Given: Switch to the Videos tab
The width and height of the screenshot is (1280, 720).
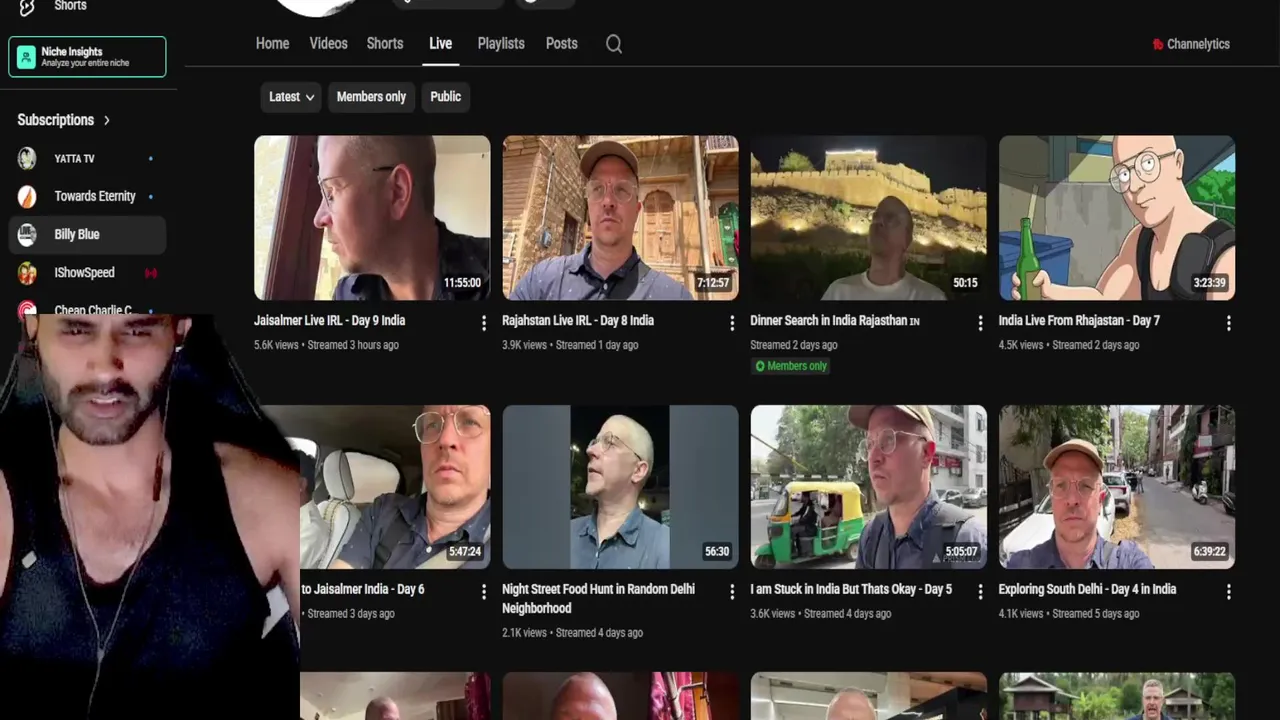Looking at the screenshot, I should point(328,44).
